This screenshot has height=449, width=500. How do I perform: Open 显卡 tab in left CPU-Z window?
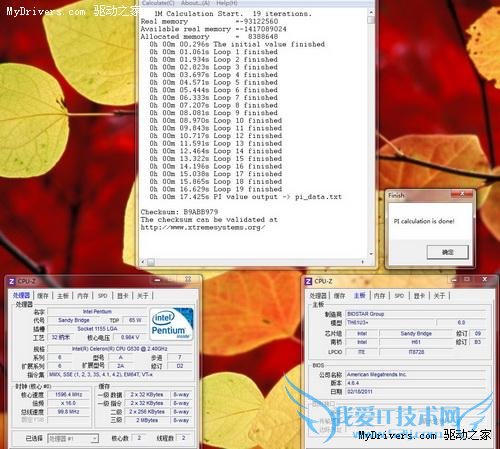[122, 295]
